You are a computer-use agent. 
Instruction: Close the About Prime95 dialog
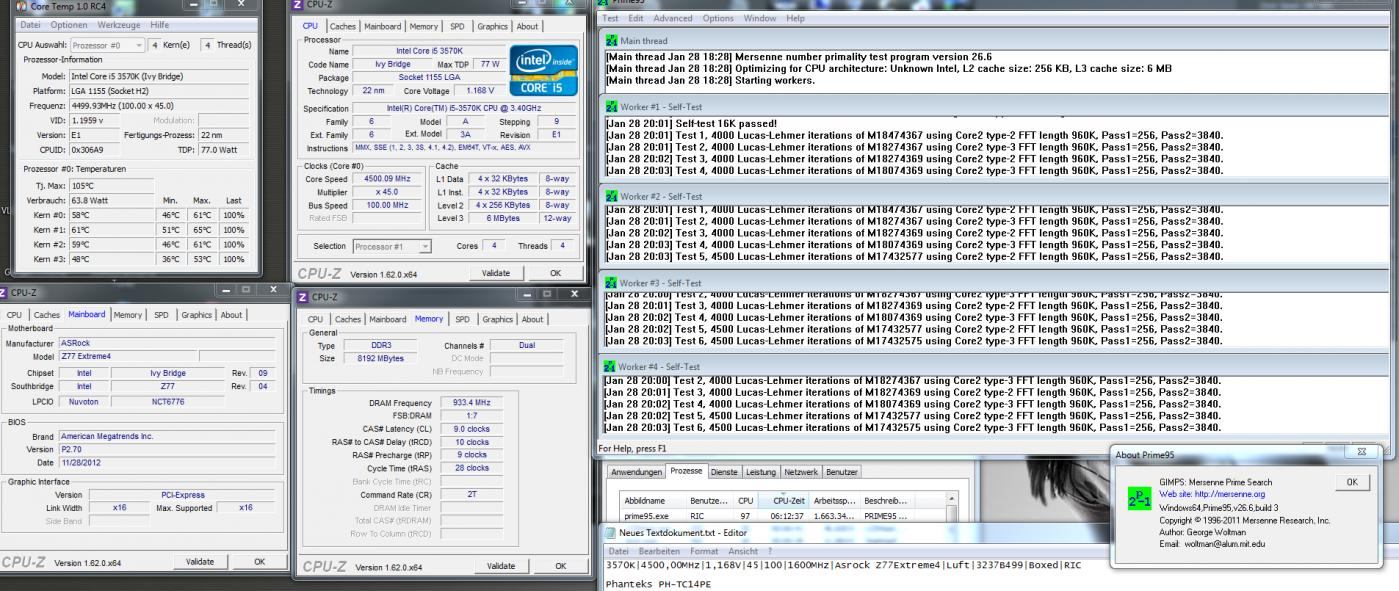tap(1361, 453)
